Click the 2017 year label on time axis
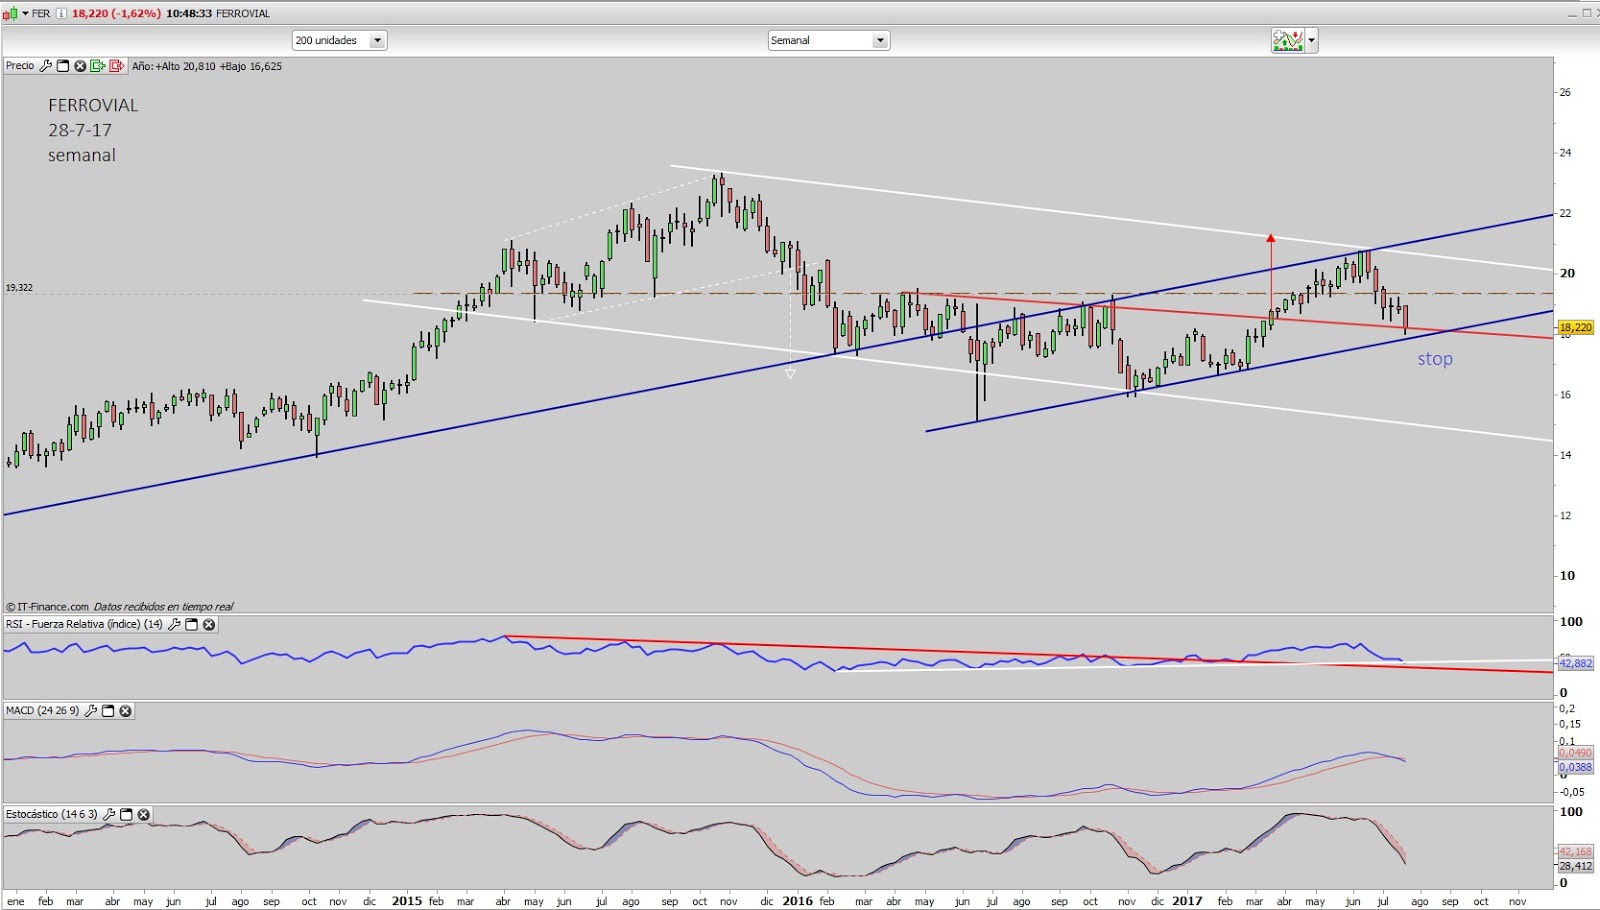 (x=1187, y=901)
